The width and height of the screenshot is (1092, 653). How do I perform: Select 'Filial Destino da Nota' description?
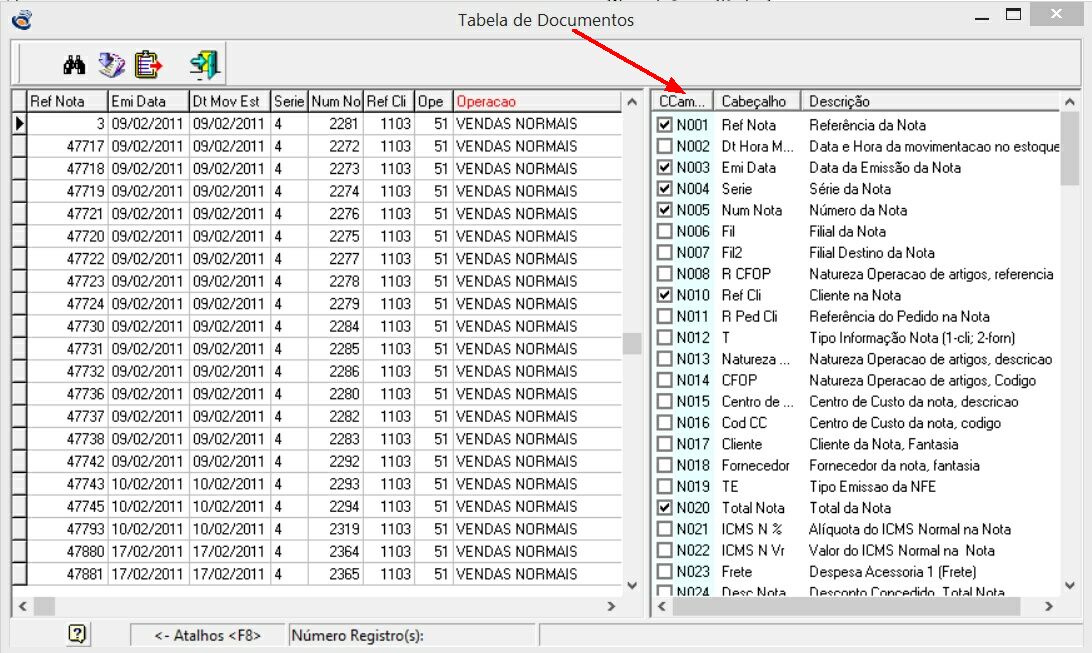(871, 253)
